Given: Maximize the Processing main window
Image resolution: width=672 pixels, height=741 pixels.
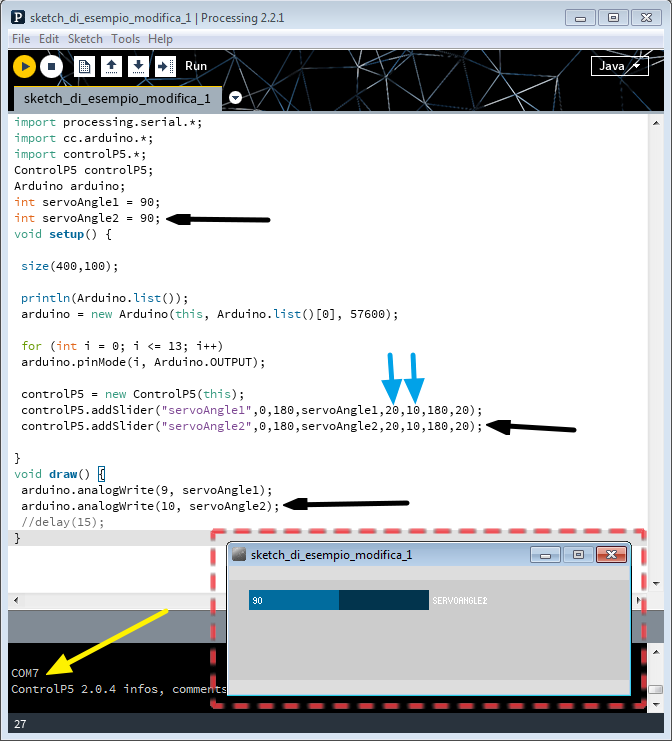Looking at the screenshot, I should tap(613, 18).
